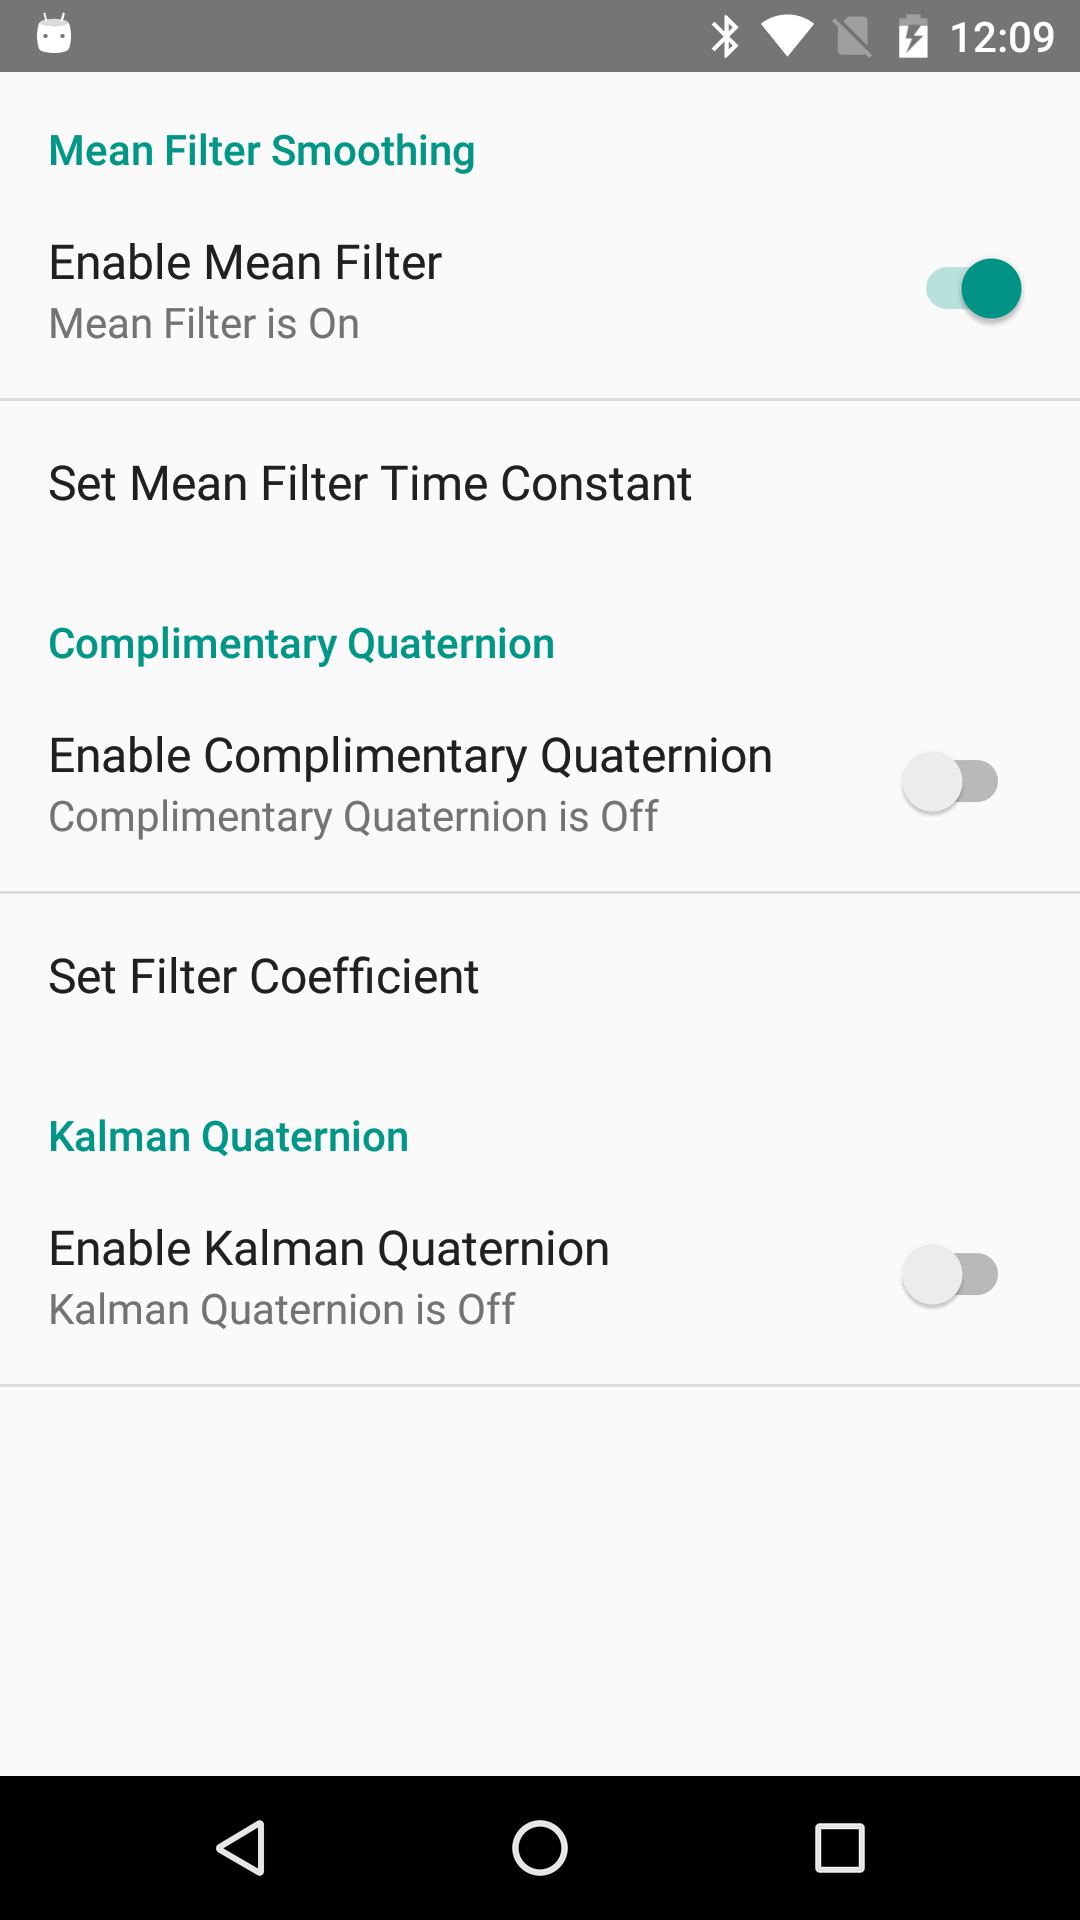Tap the no-SIM card status icon
The image size is (1080, 1920).
pyautogui.click(x=853, y=38)
